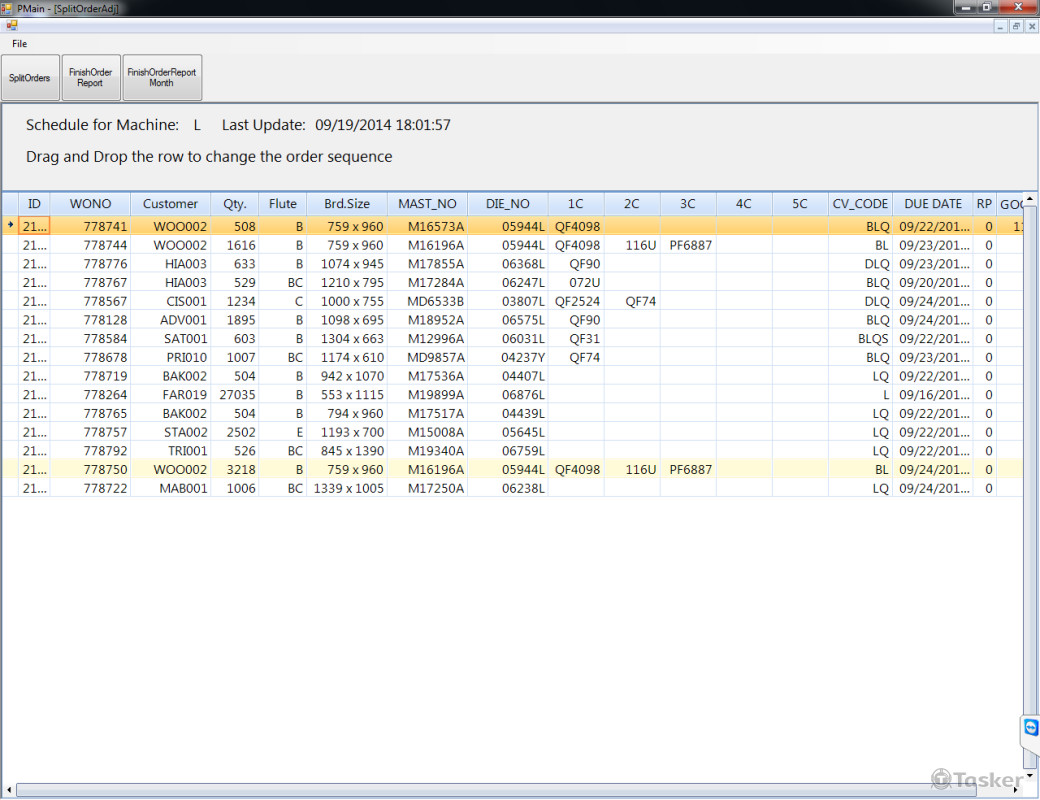Restore down the inner SplitOrderAdj window
This screenshot has height=800, width=1040.
point(1017,26)
